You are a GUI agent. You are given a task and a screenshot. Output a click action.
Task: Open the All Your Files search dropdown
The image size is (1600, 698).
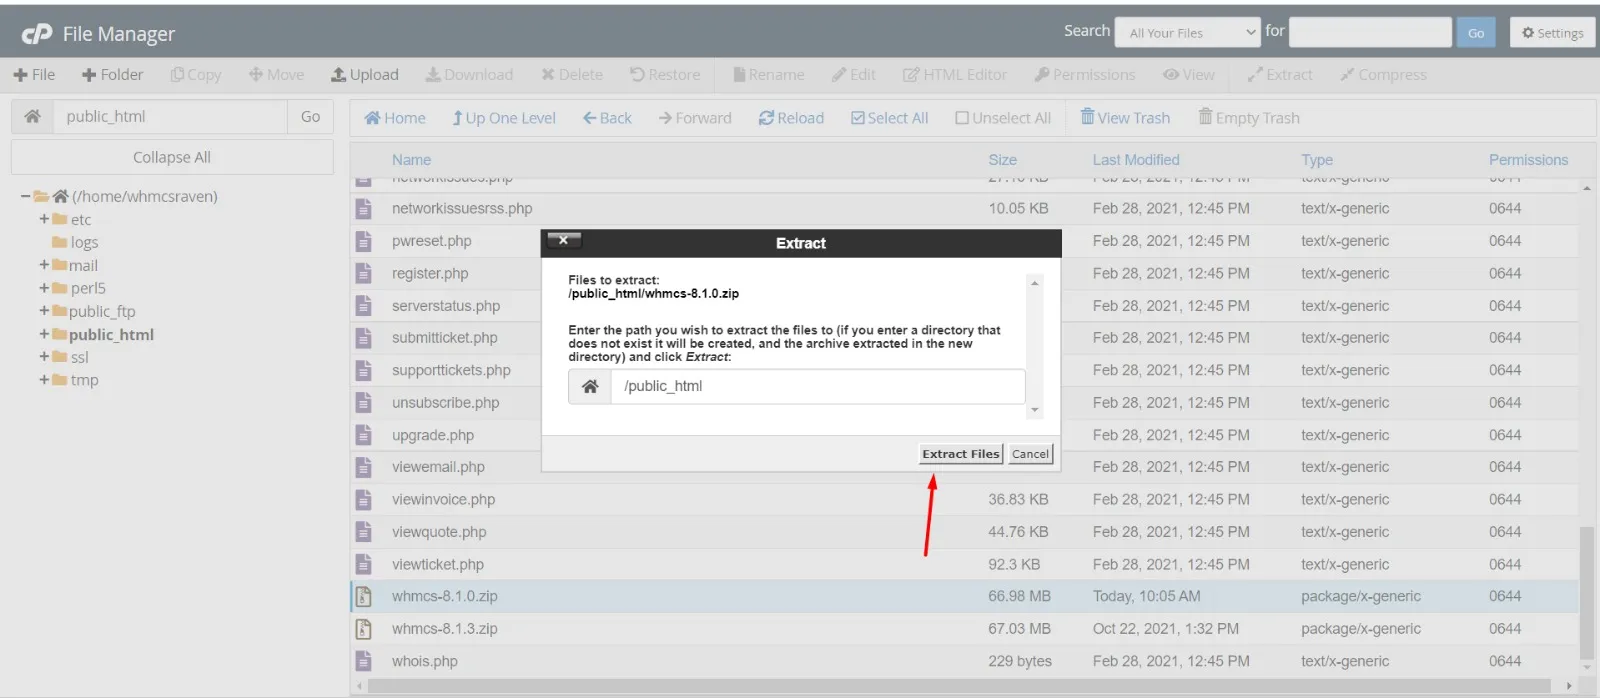pos(1187,33)
